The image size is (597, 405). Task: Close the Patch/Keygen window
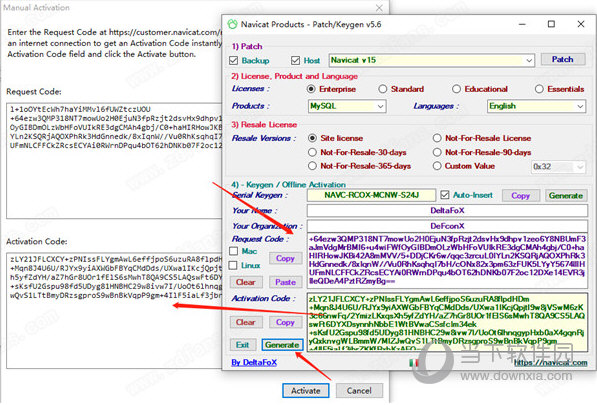click(x=581, y=24)
